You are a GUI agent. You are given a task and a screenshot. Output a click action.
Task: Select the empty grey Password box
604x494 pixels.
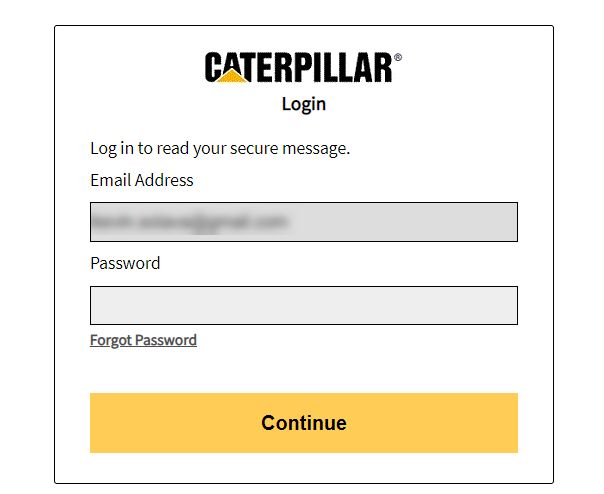pyautogui.click(x=304, y=305)
